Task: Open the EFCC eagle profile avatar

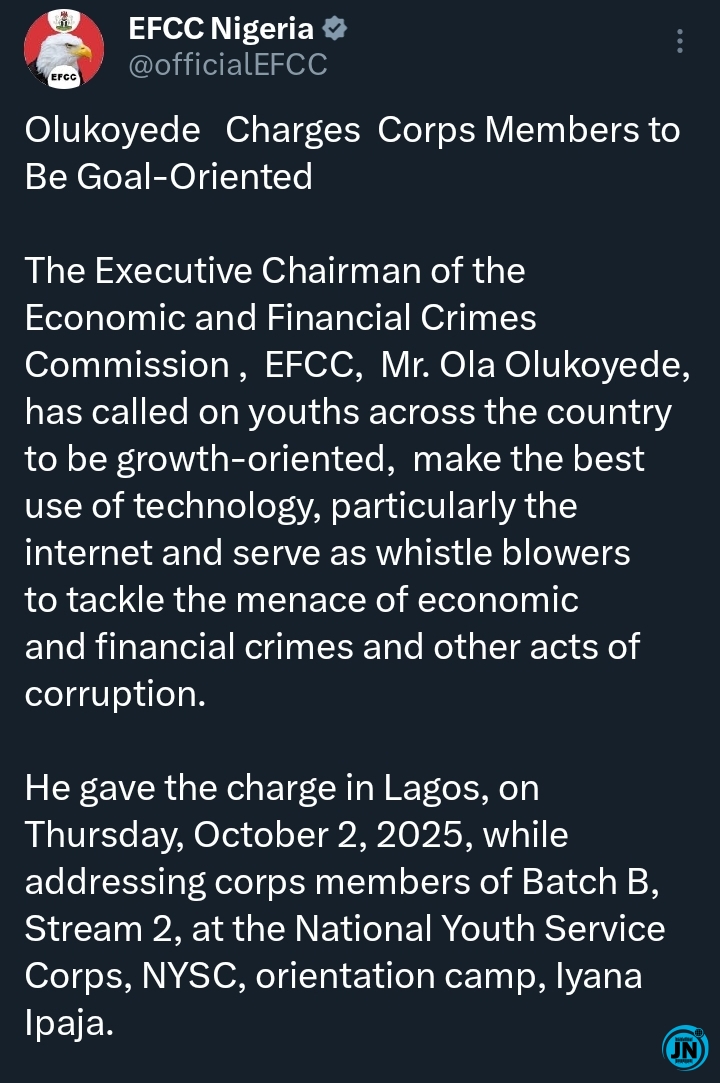Action: click(64, 49)
